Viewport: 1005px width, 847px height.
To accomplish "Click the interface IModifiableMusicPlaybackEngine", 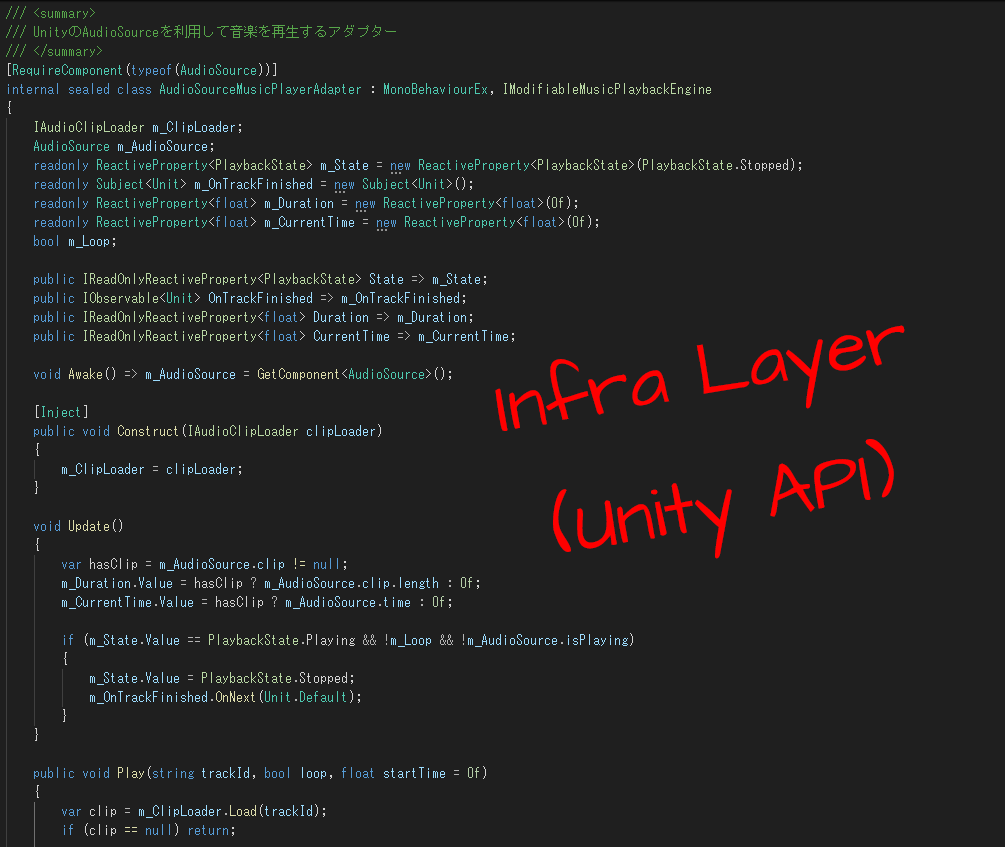I will pos(607,89).
